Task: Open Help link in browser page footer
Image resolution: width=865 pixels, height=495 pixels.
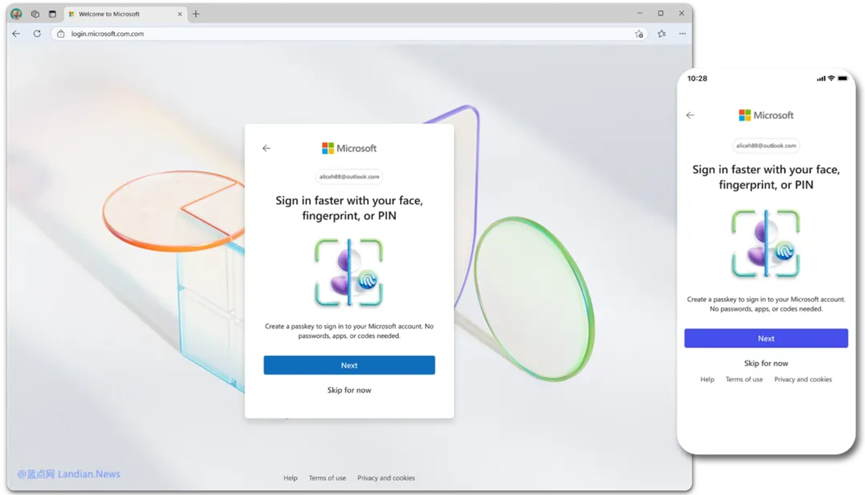Action: coord(290,478)
